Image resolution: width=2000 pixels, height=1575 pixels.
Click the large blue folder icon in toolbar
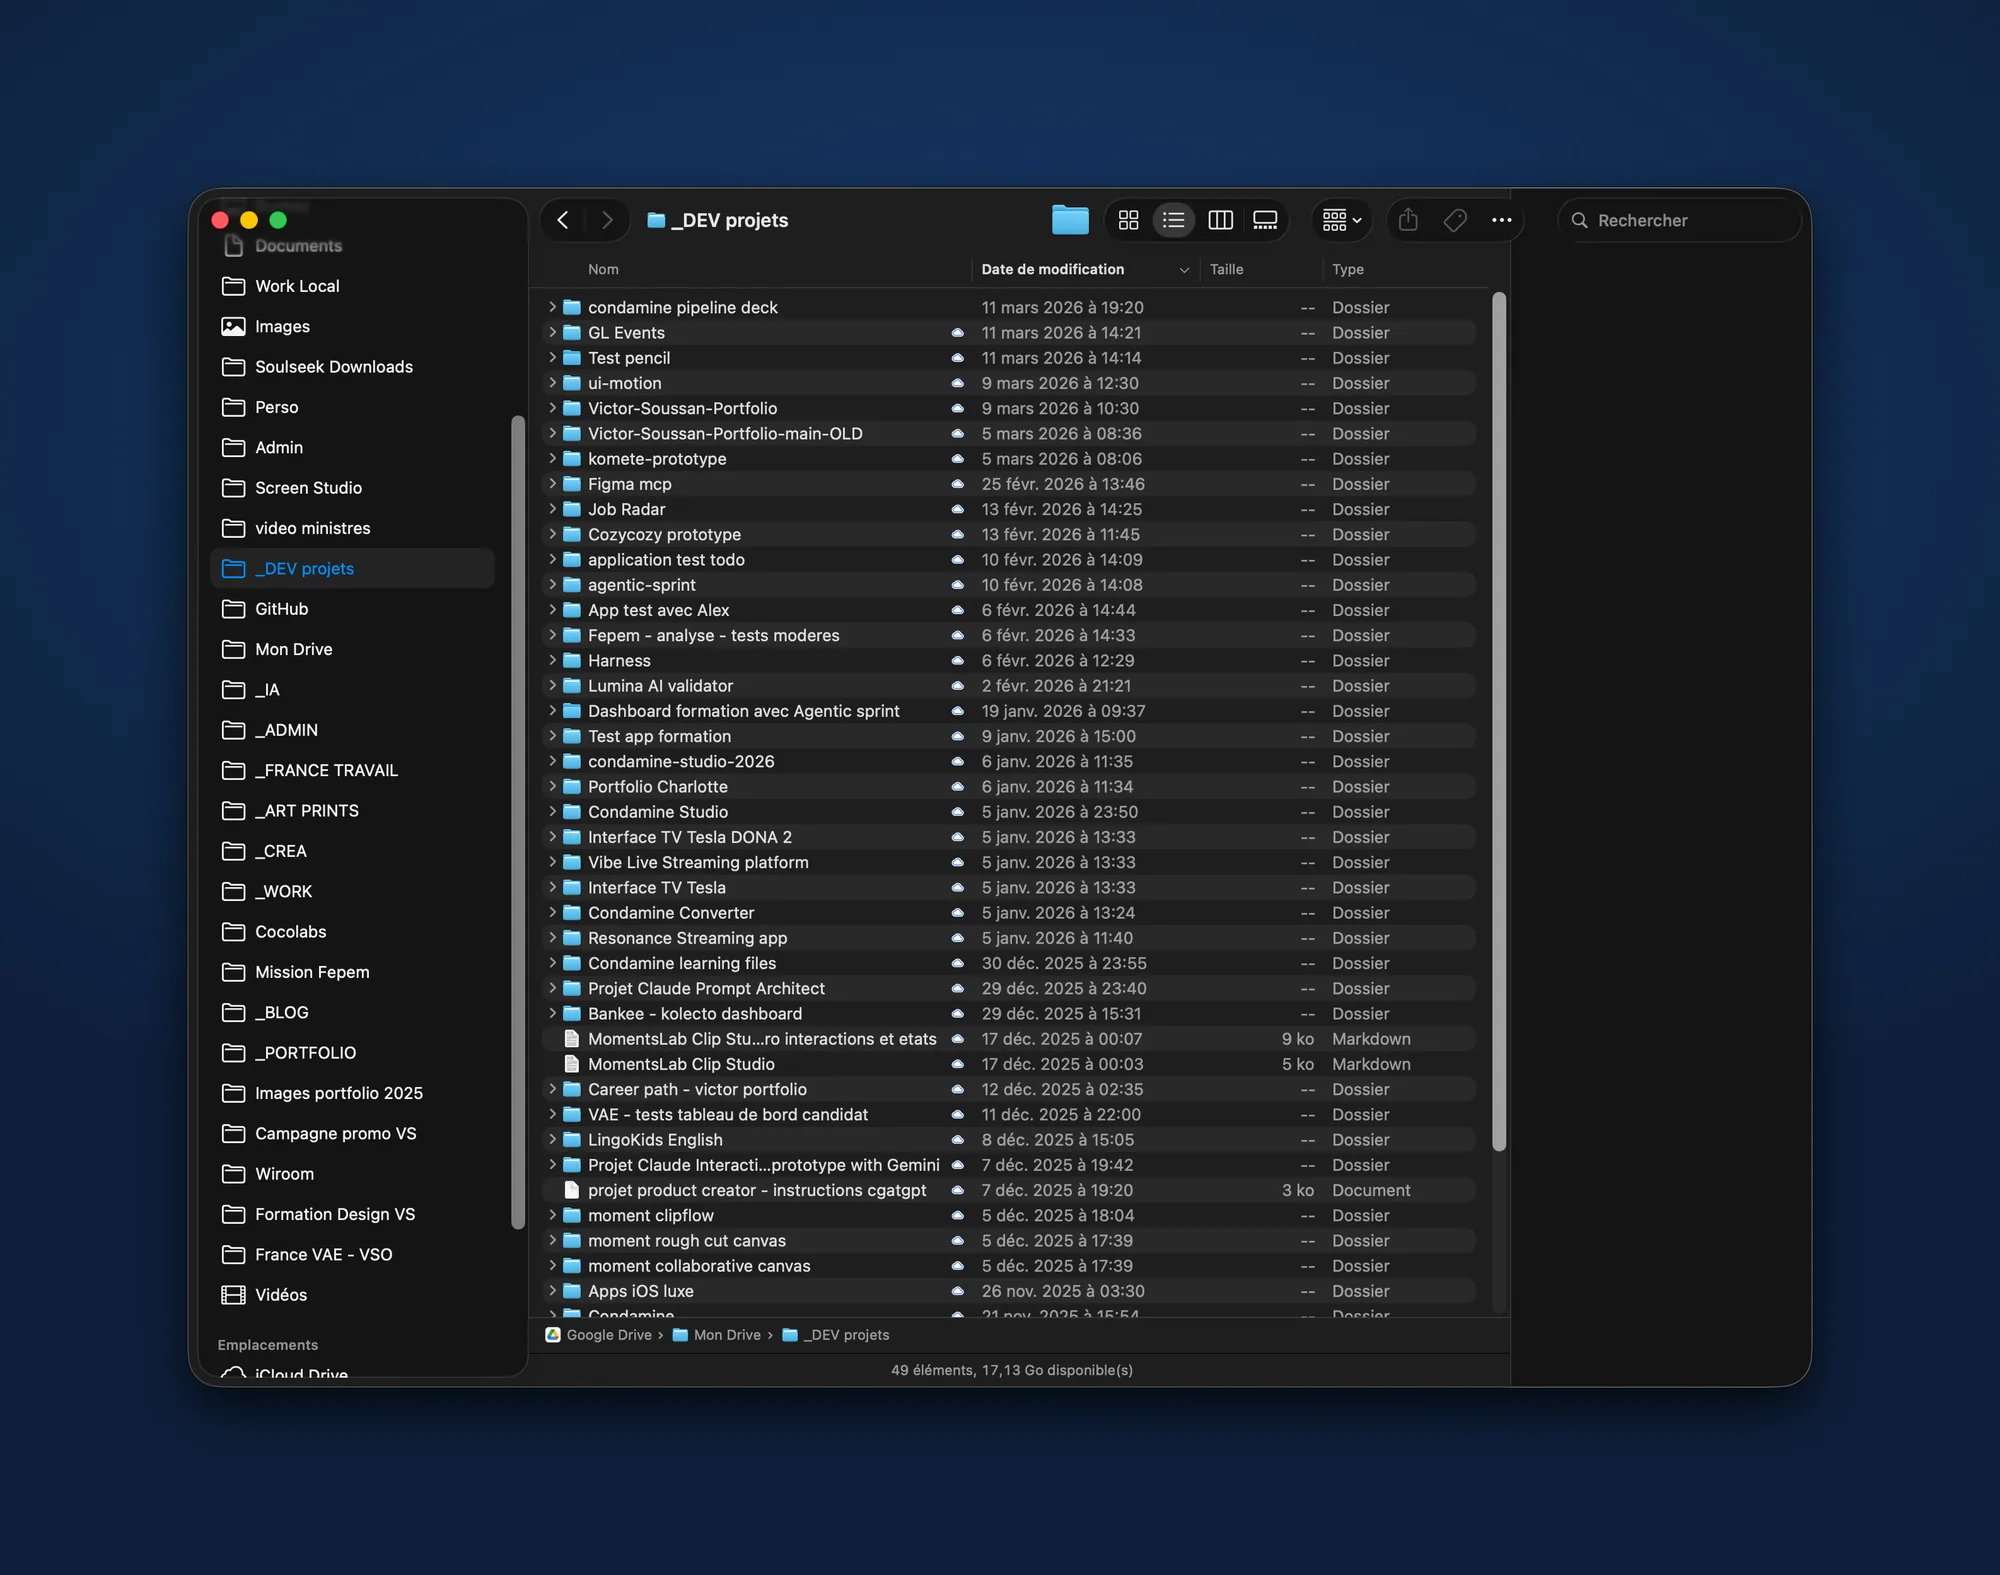pyautogui.click(x=1070, y=220)
